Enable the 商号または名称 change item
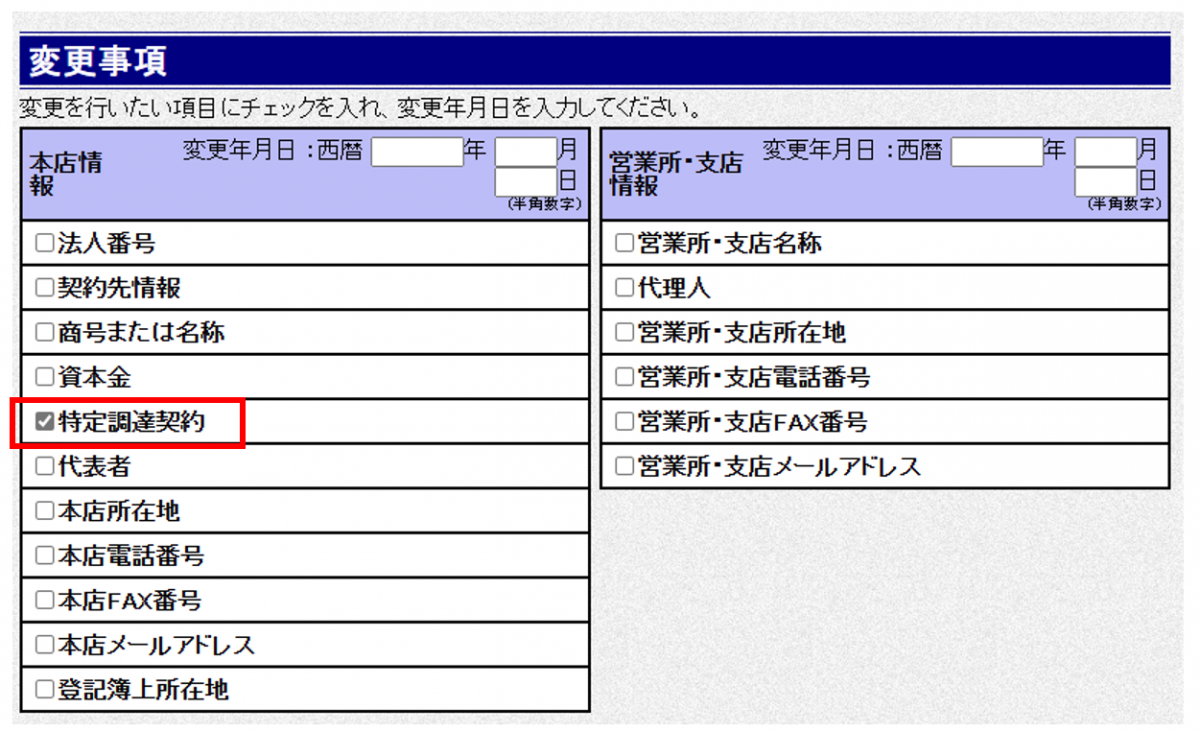The height and width of the screenshot is (732, 1200). 42,331
